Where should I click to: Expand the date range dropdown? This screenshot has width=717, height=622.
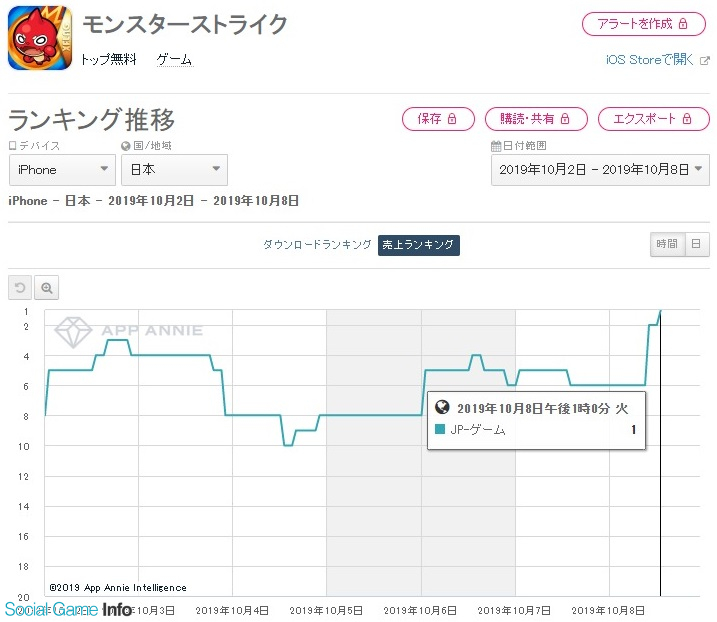[x=600, y=170]
